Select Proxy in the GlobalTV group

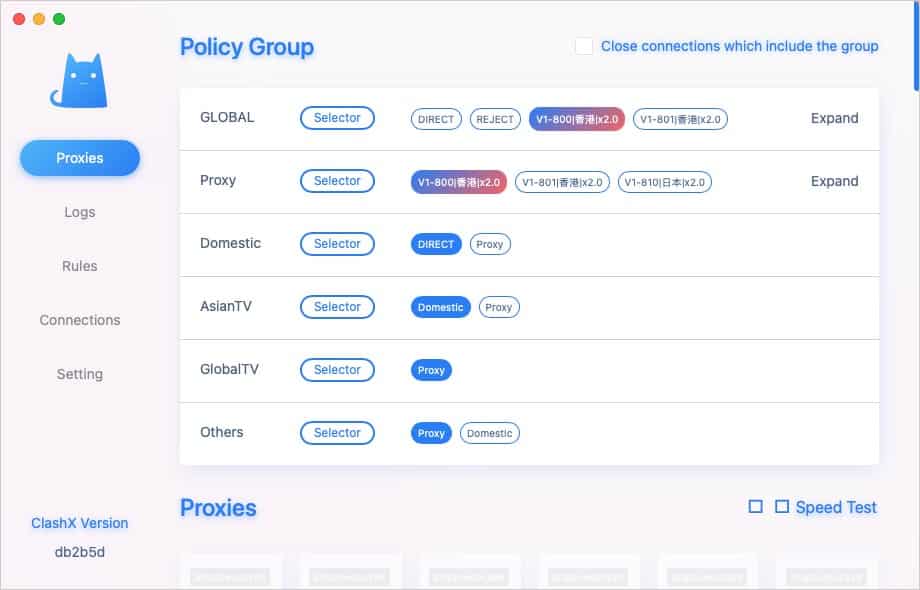click(x=430, y=370)
